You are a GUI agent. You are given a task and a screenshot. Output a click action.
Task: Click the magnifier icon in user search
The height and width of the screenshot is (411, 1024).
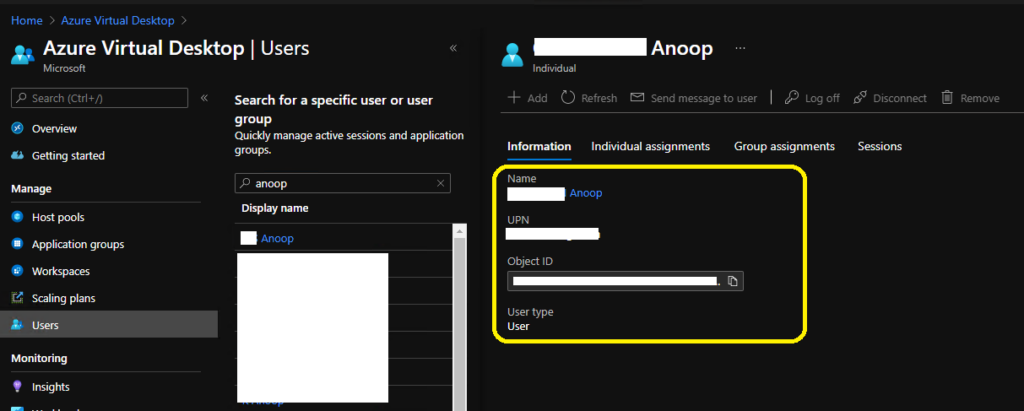[246, 184]
